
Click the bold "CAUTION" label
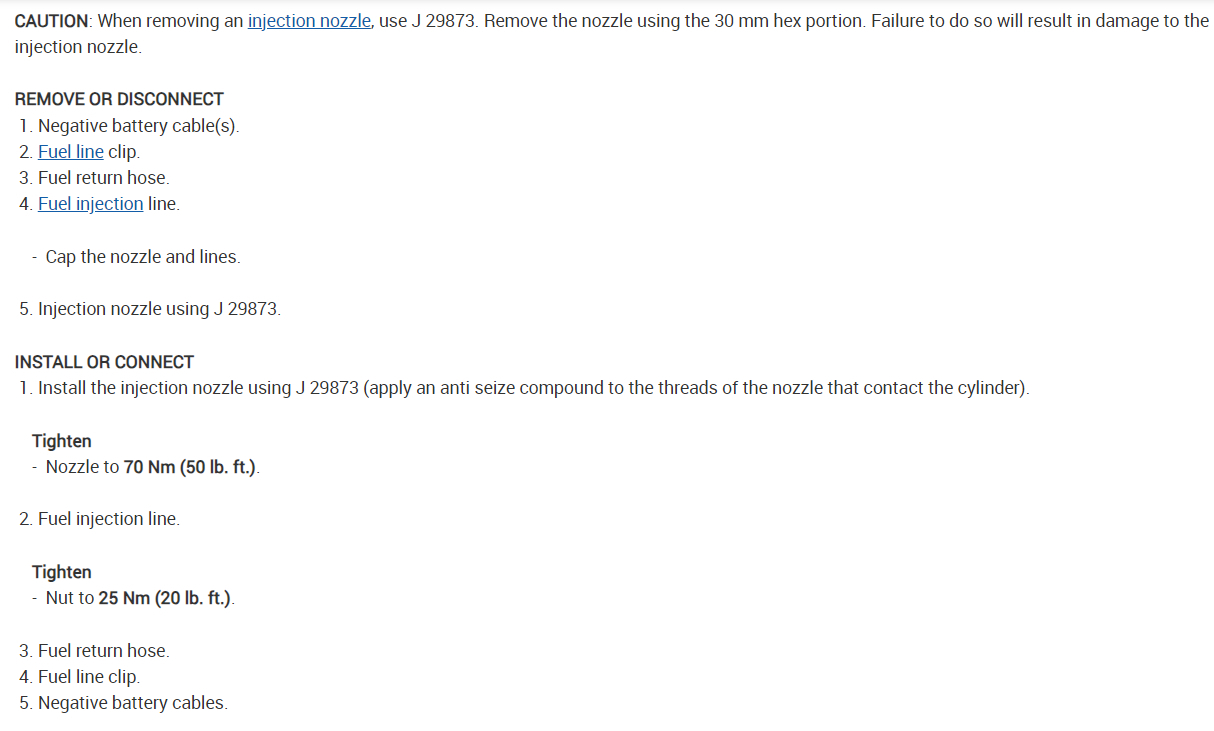[x=52, y=21]
